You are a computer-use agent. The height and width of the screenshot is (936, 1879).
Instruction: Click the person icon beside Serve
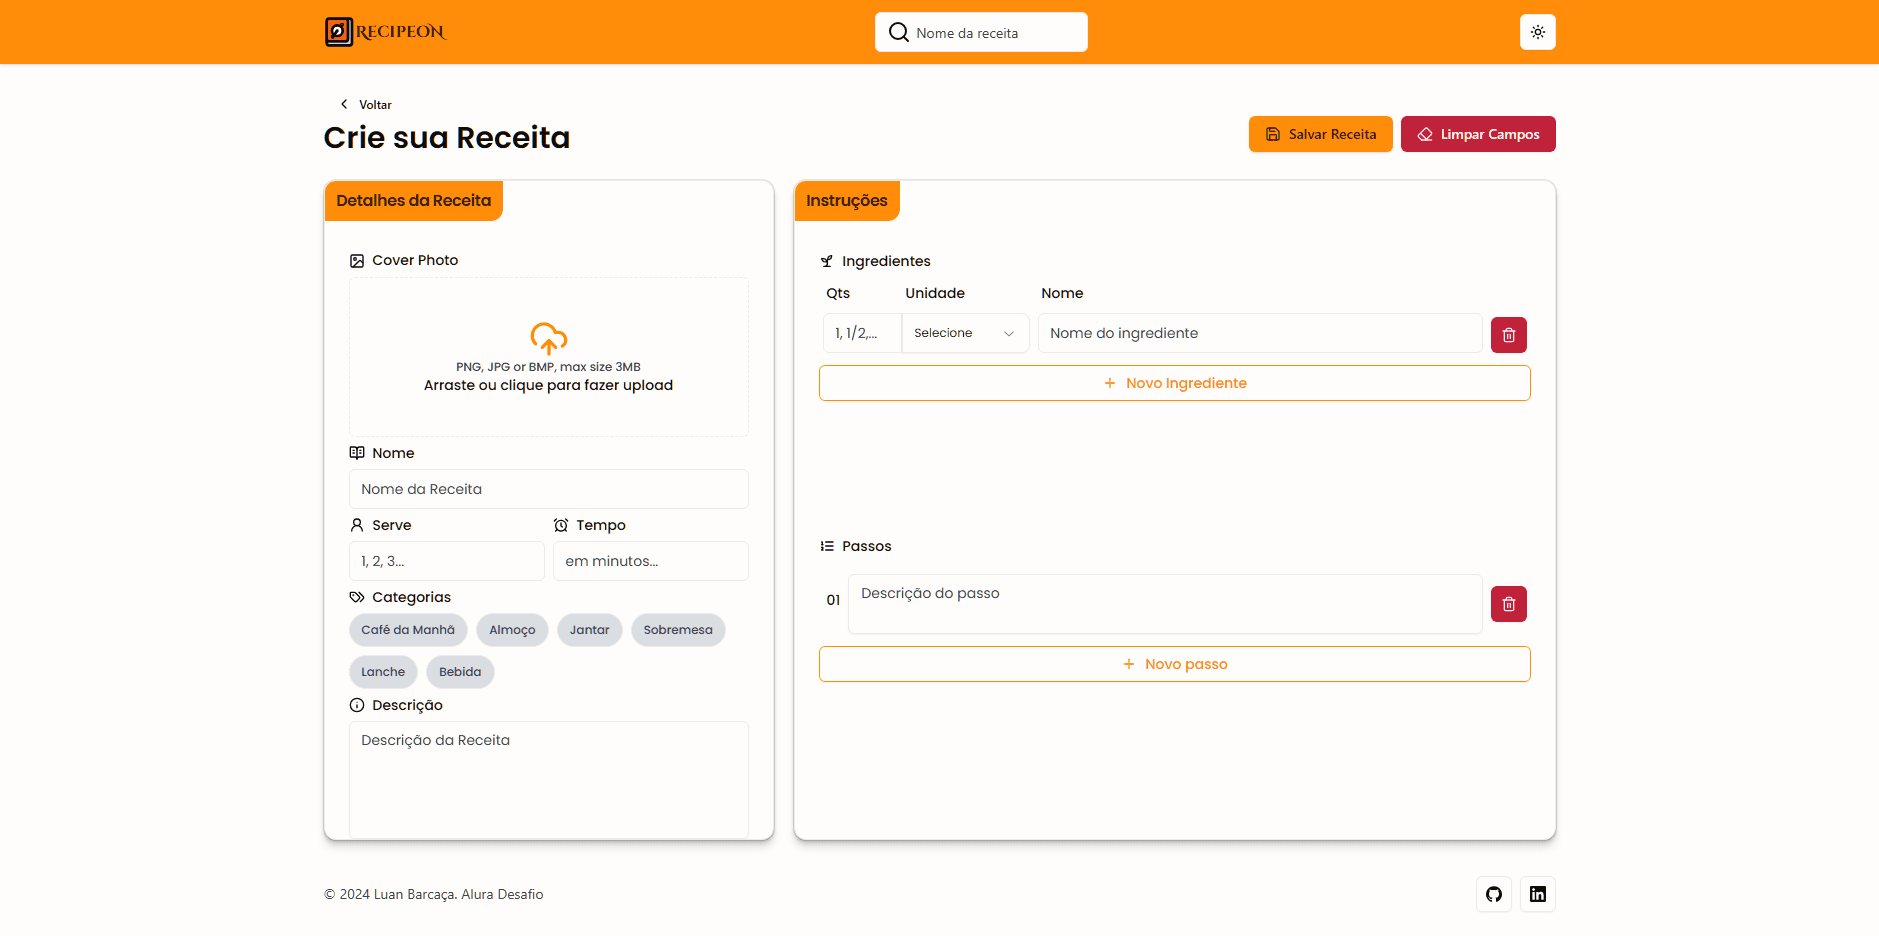pyautogui.click(x=356, y=525)
